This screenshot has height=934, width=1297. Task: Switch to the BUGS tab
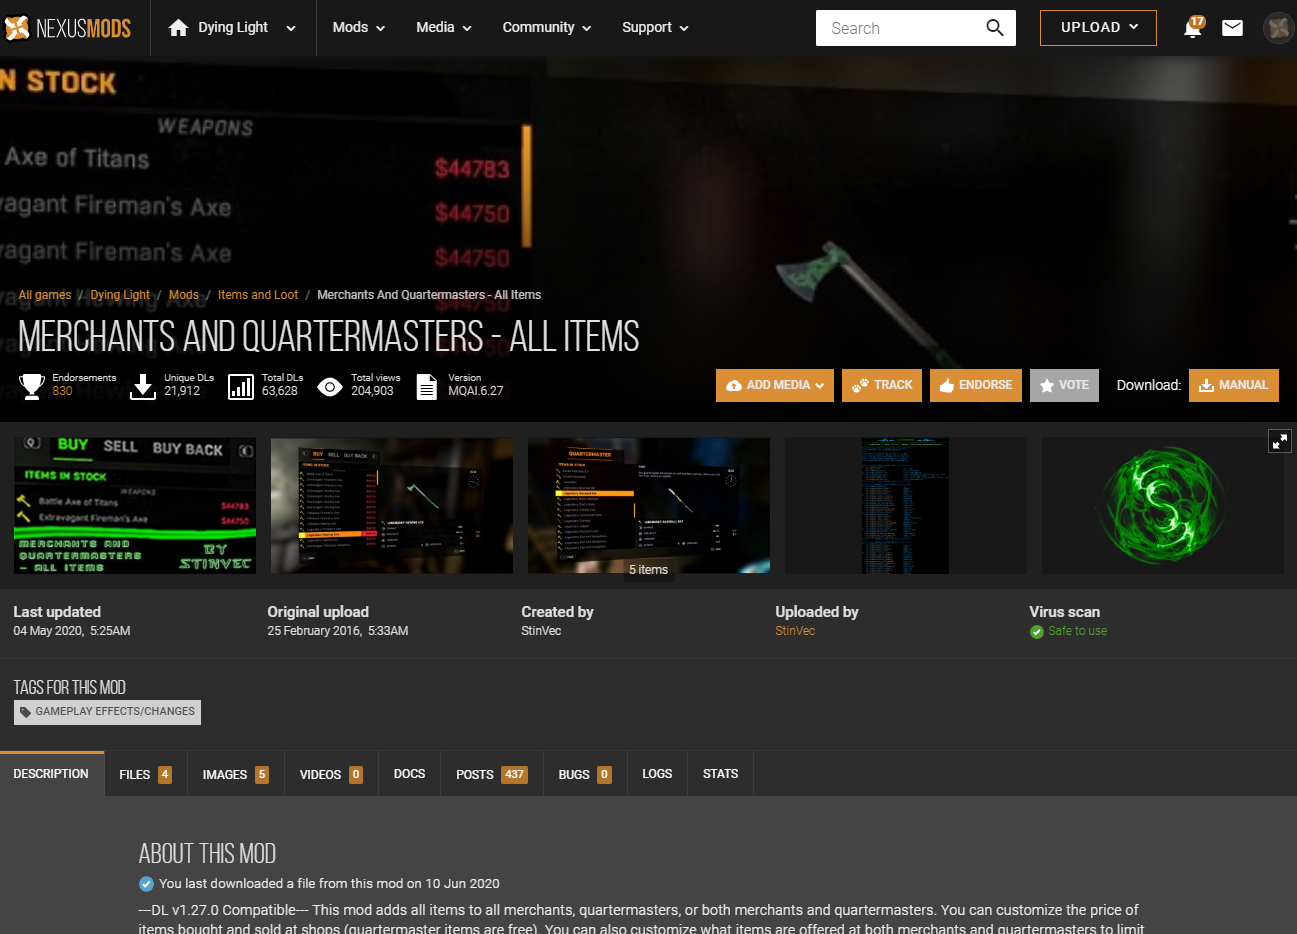coord(585,774)
